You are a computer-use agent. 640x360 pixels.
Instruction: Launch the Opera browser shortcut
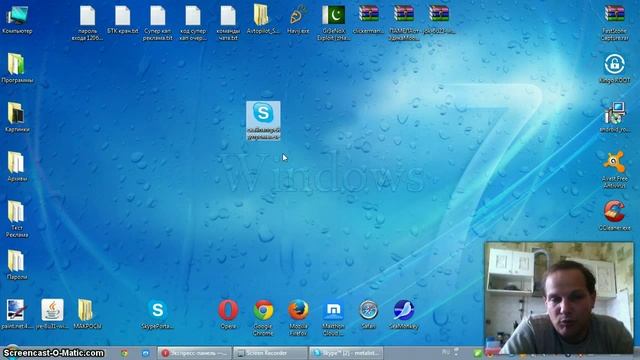tap(228, 314)
